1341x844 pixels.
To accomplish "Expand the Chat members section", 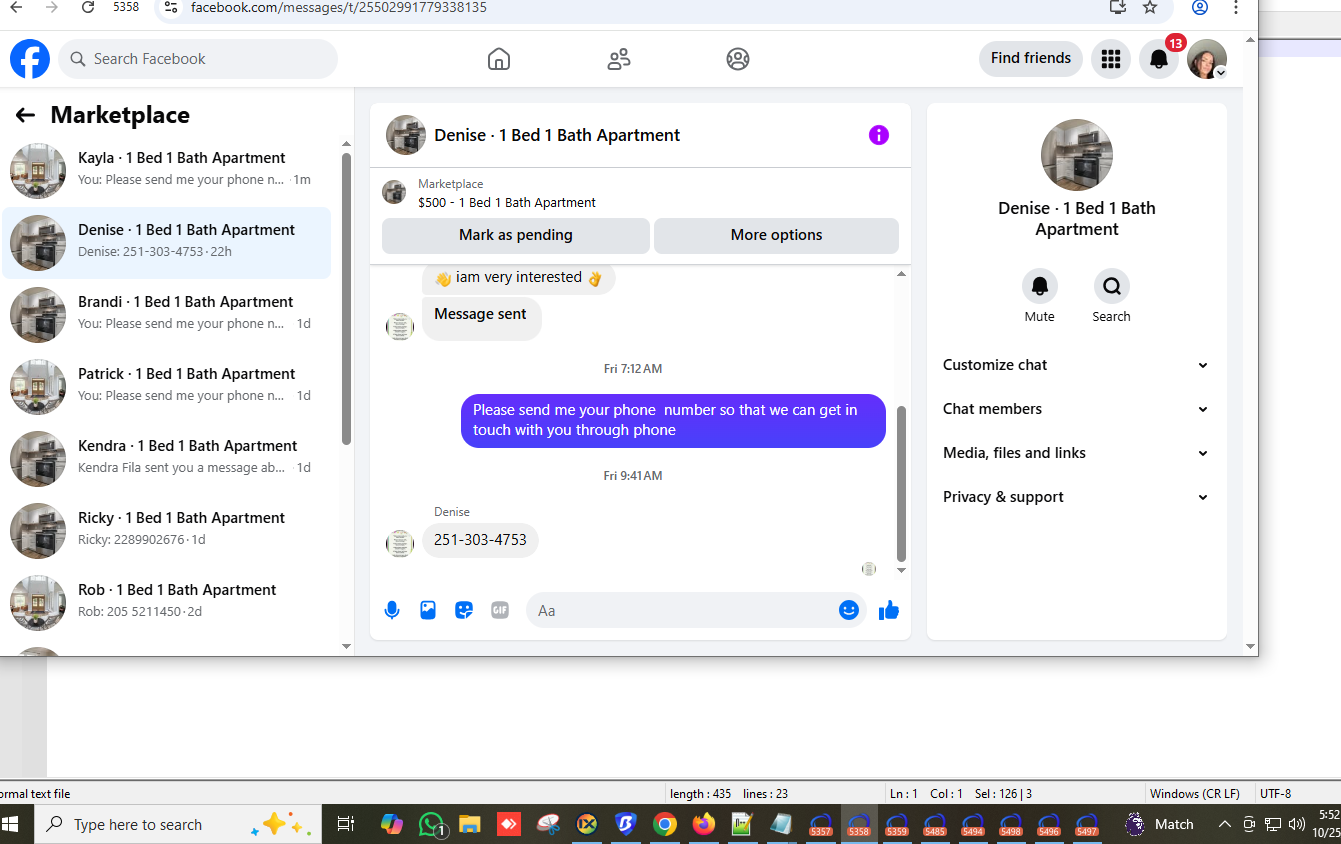I will pos(1076,409).
